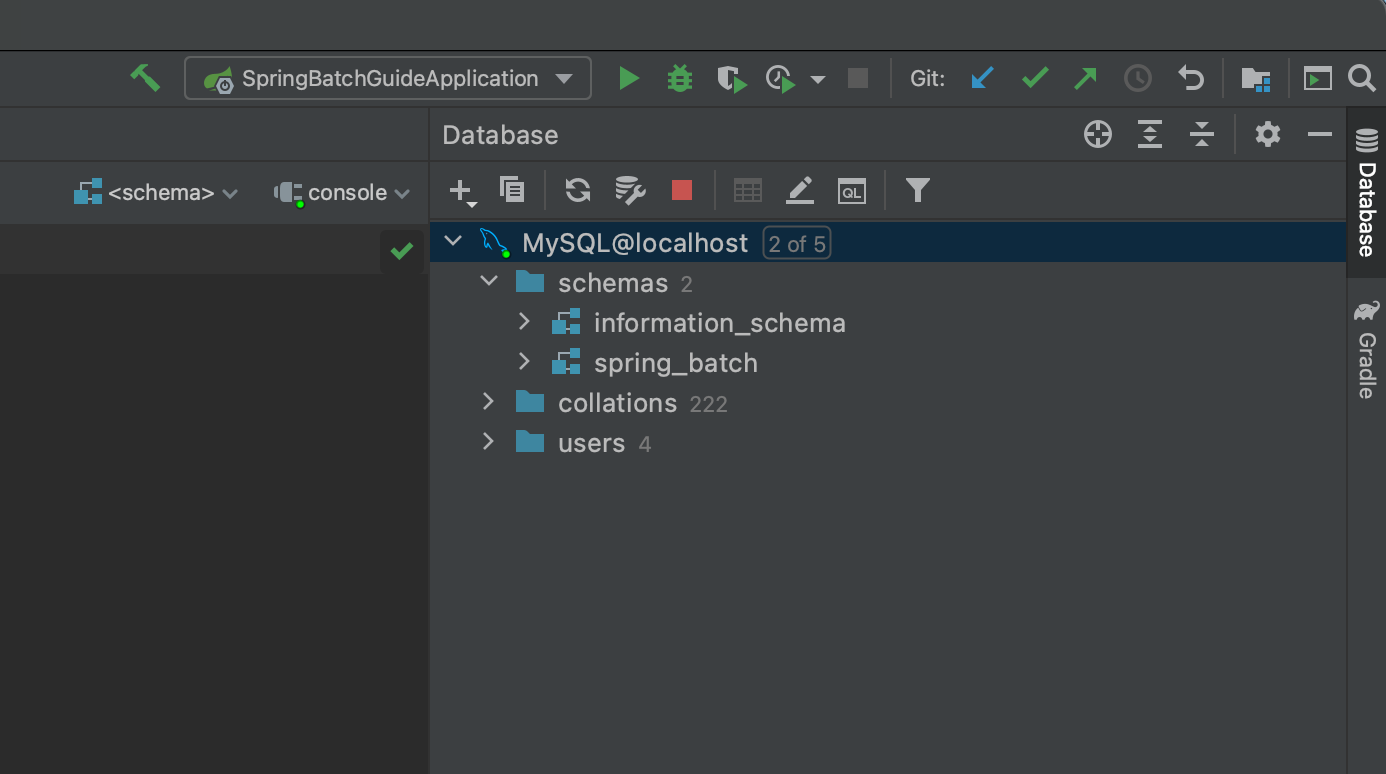Viewport: 1386px width, 774px height.
Task: Open the <schema> selector dropdown
Action: click(x=156, y=193)
